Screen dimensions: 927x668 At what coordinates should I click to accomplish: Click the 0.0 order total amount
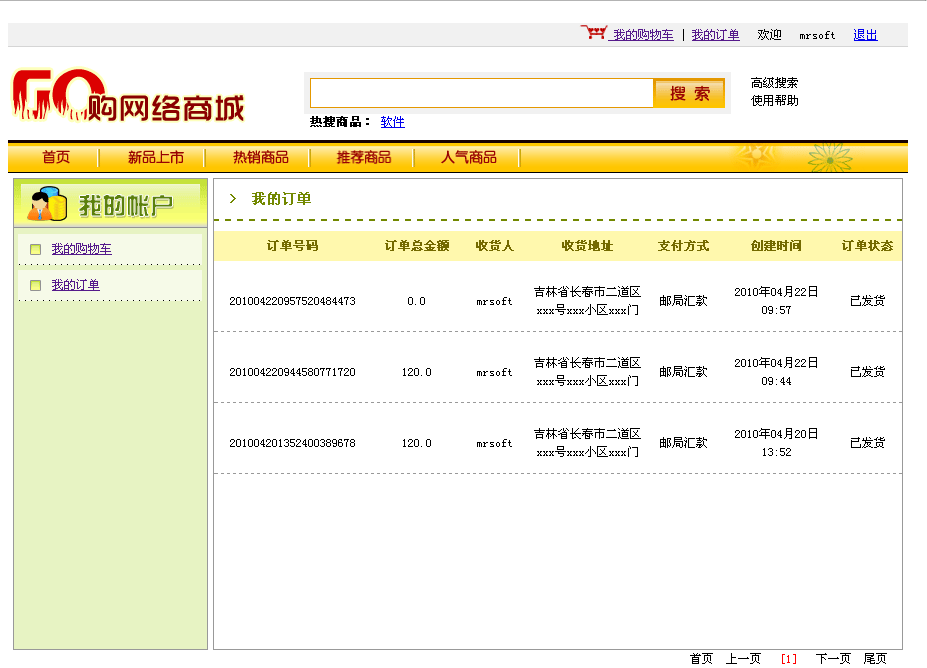pyautogui.click(x=416, y=301)
